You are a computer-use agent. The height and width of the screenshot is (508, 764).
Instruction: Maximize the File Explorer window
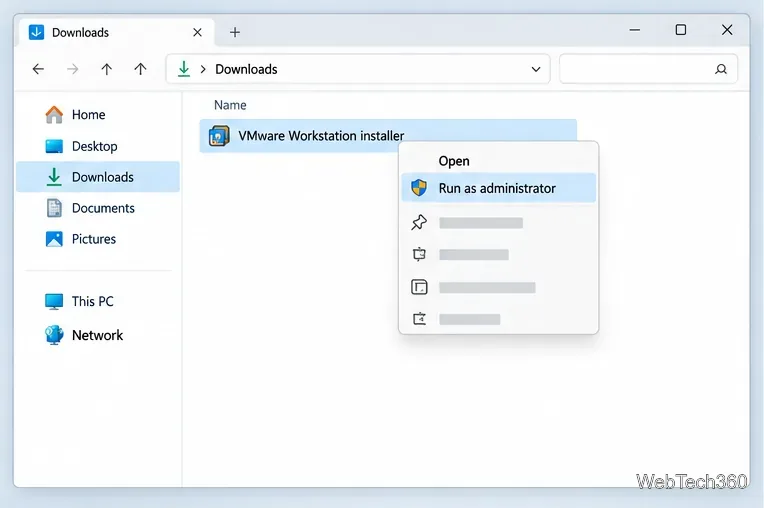pyautogui.click(x=681, y=30)
